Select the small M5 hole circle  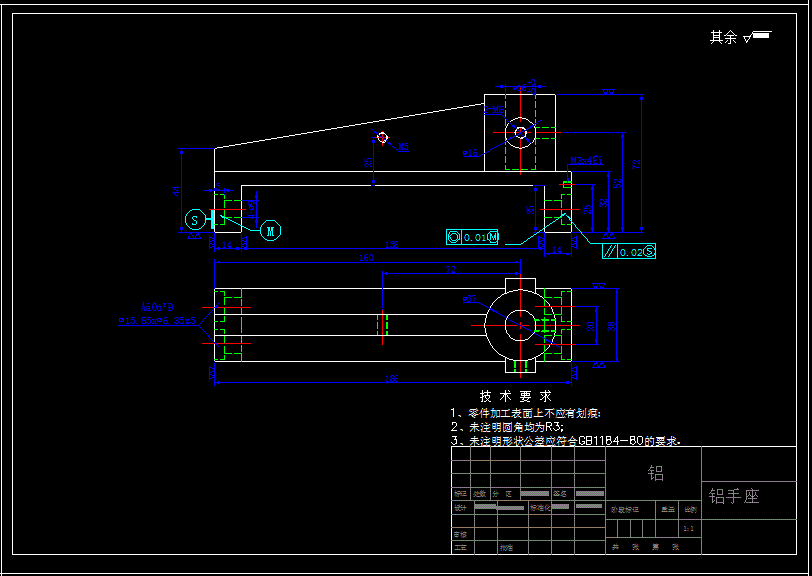382,137
